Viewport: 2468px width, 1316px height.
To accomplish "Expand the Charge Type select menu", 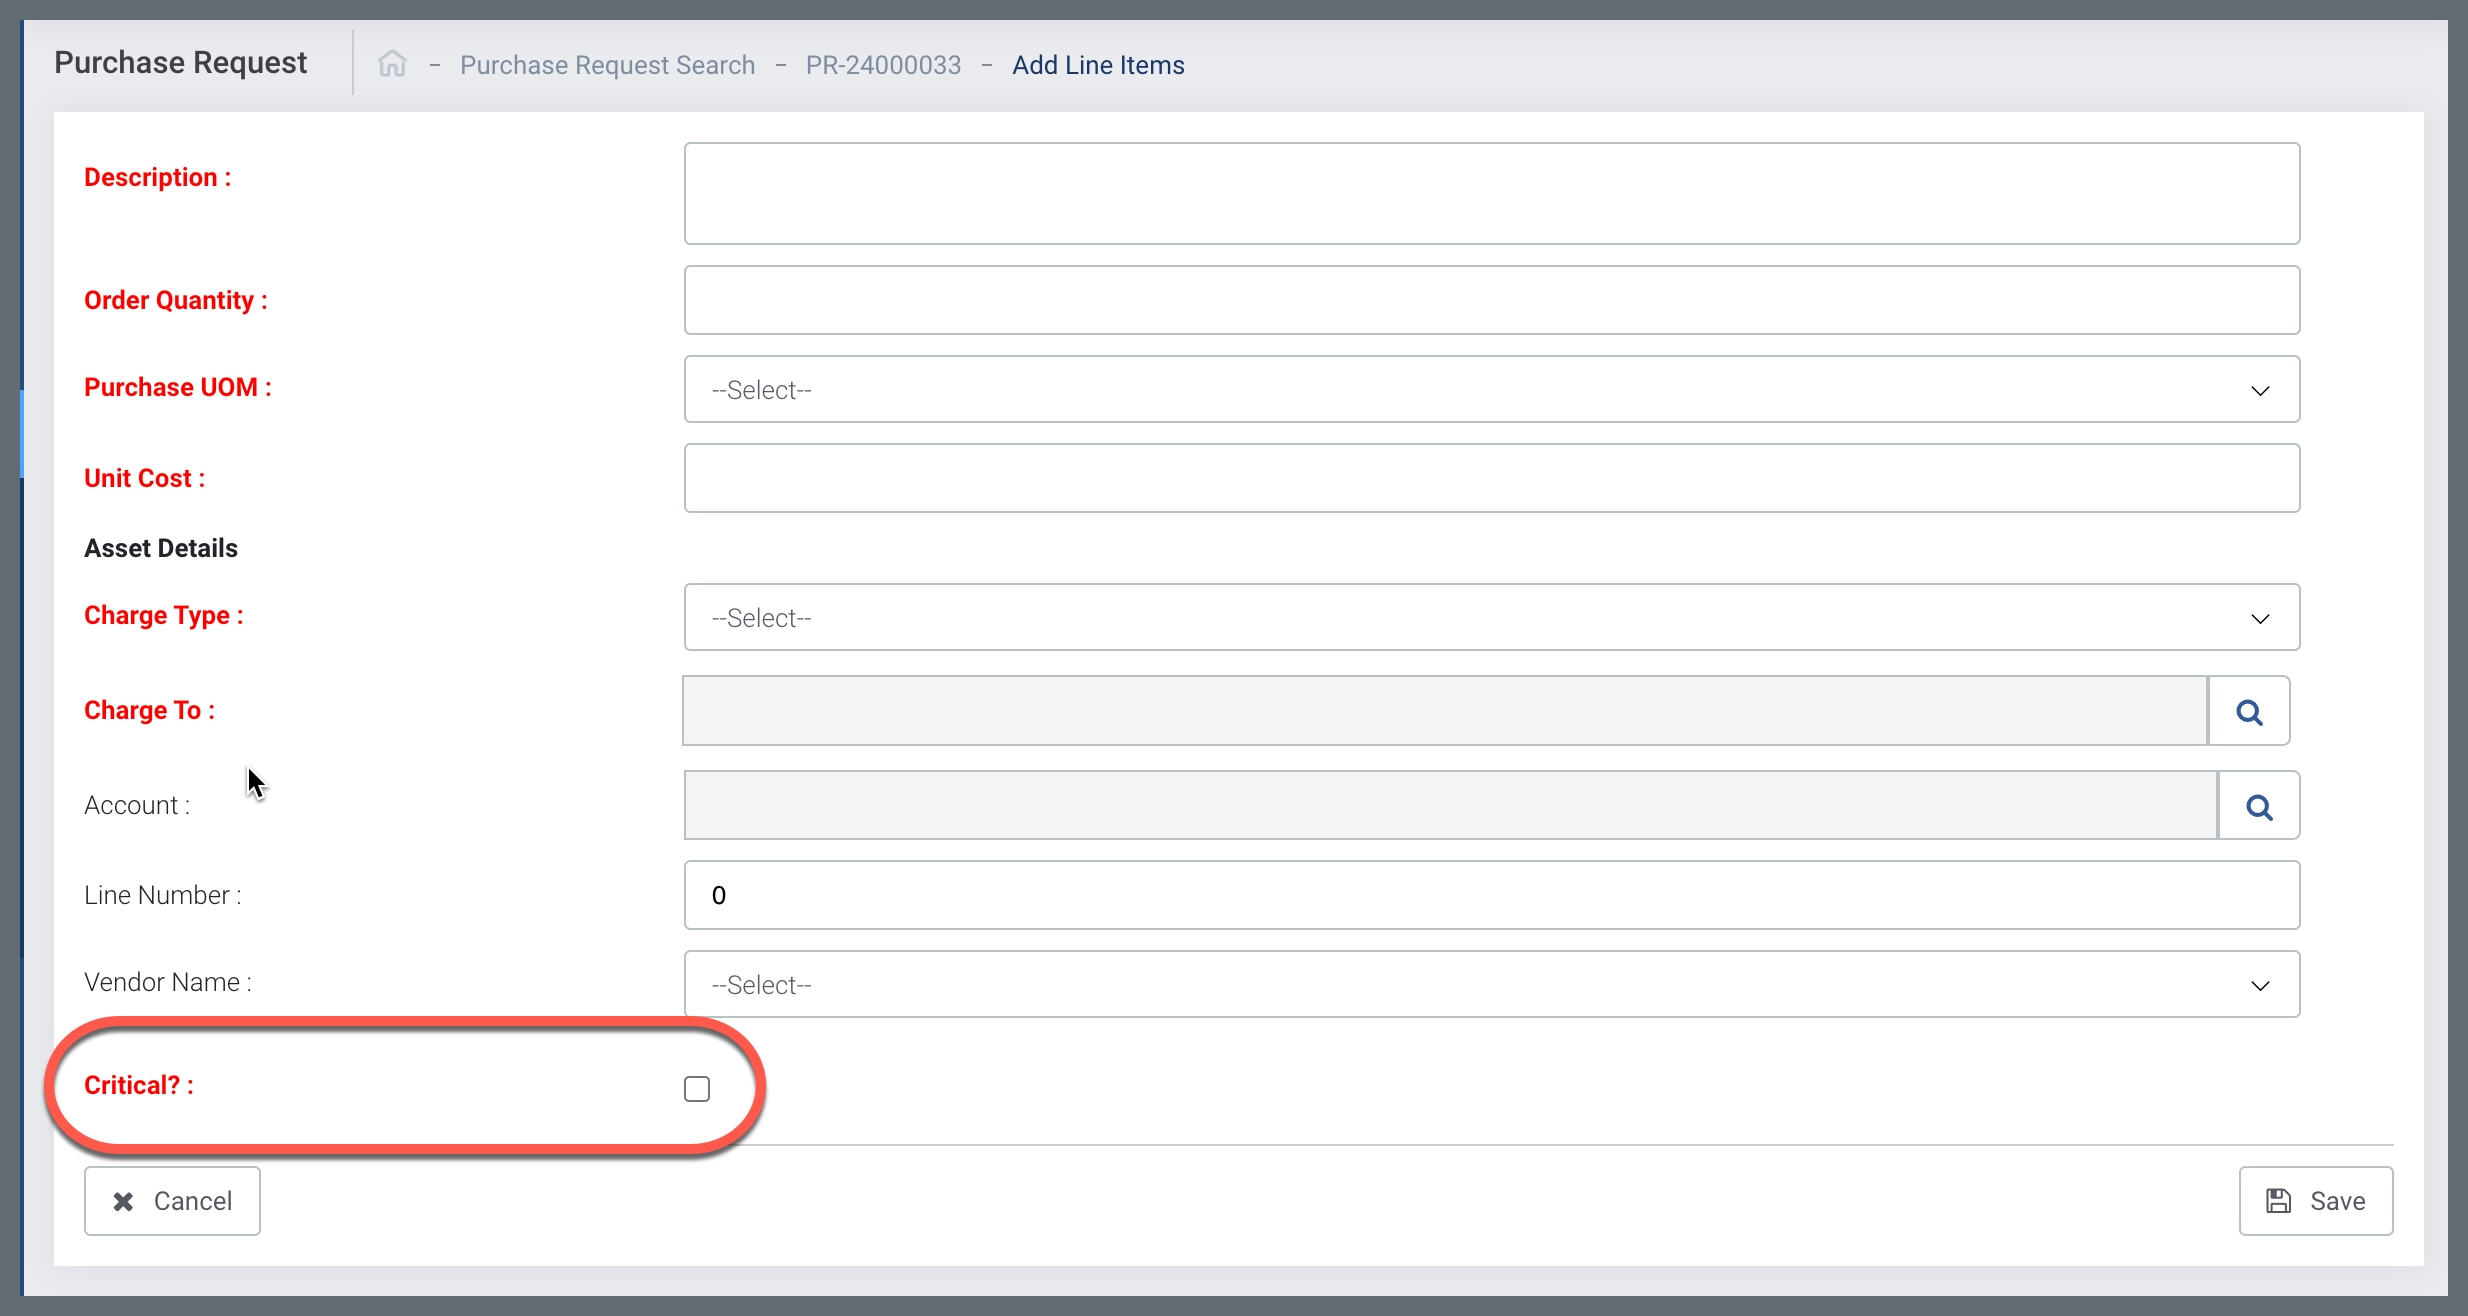I will click(1490, 617).
